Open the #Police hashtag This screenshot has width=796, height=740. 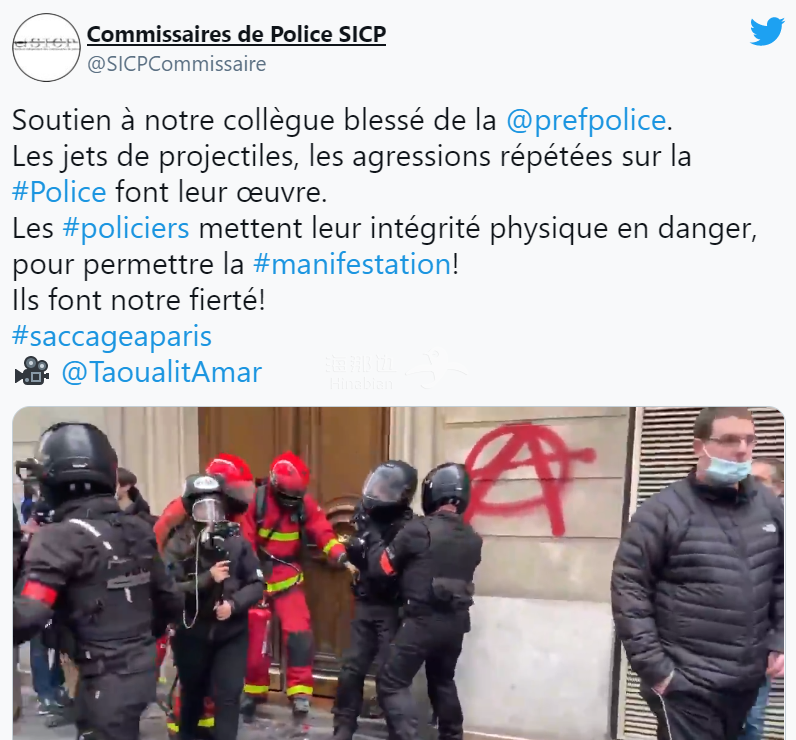[x=59, y=192]
